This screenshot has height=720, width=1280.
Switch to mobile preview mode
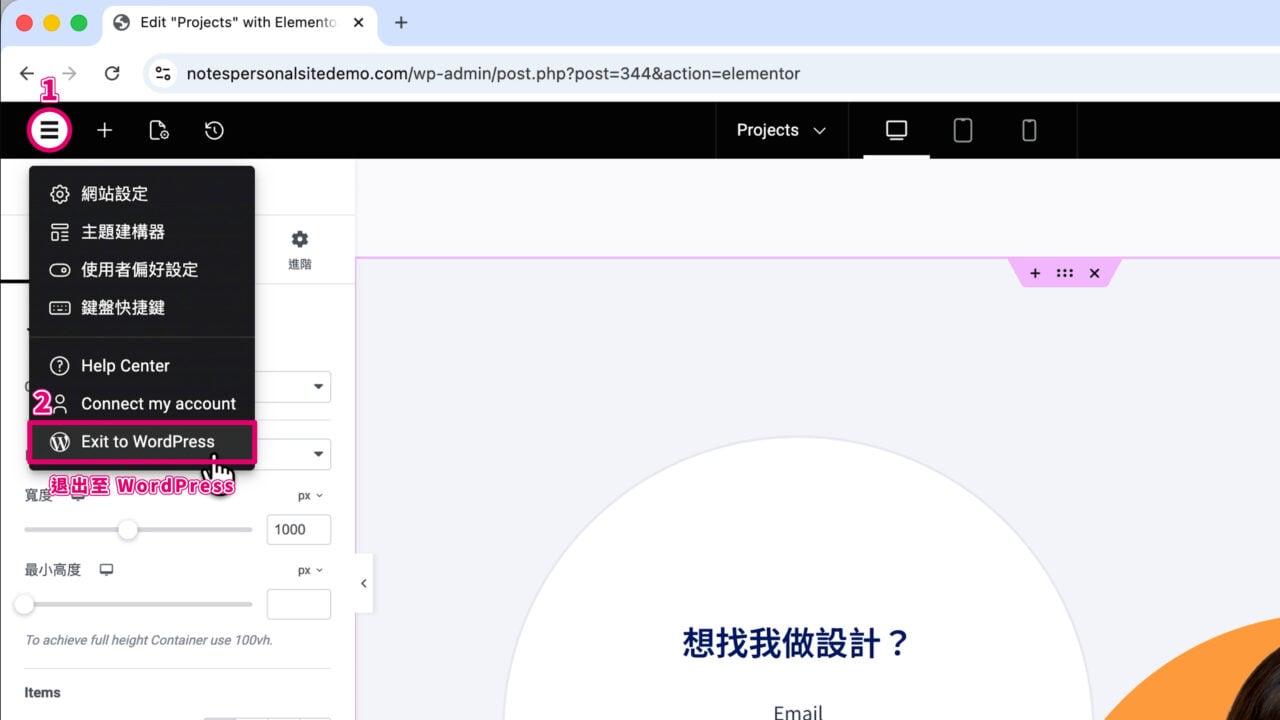[x=1029, y=130]
